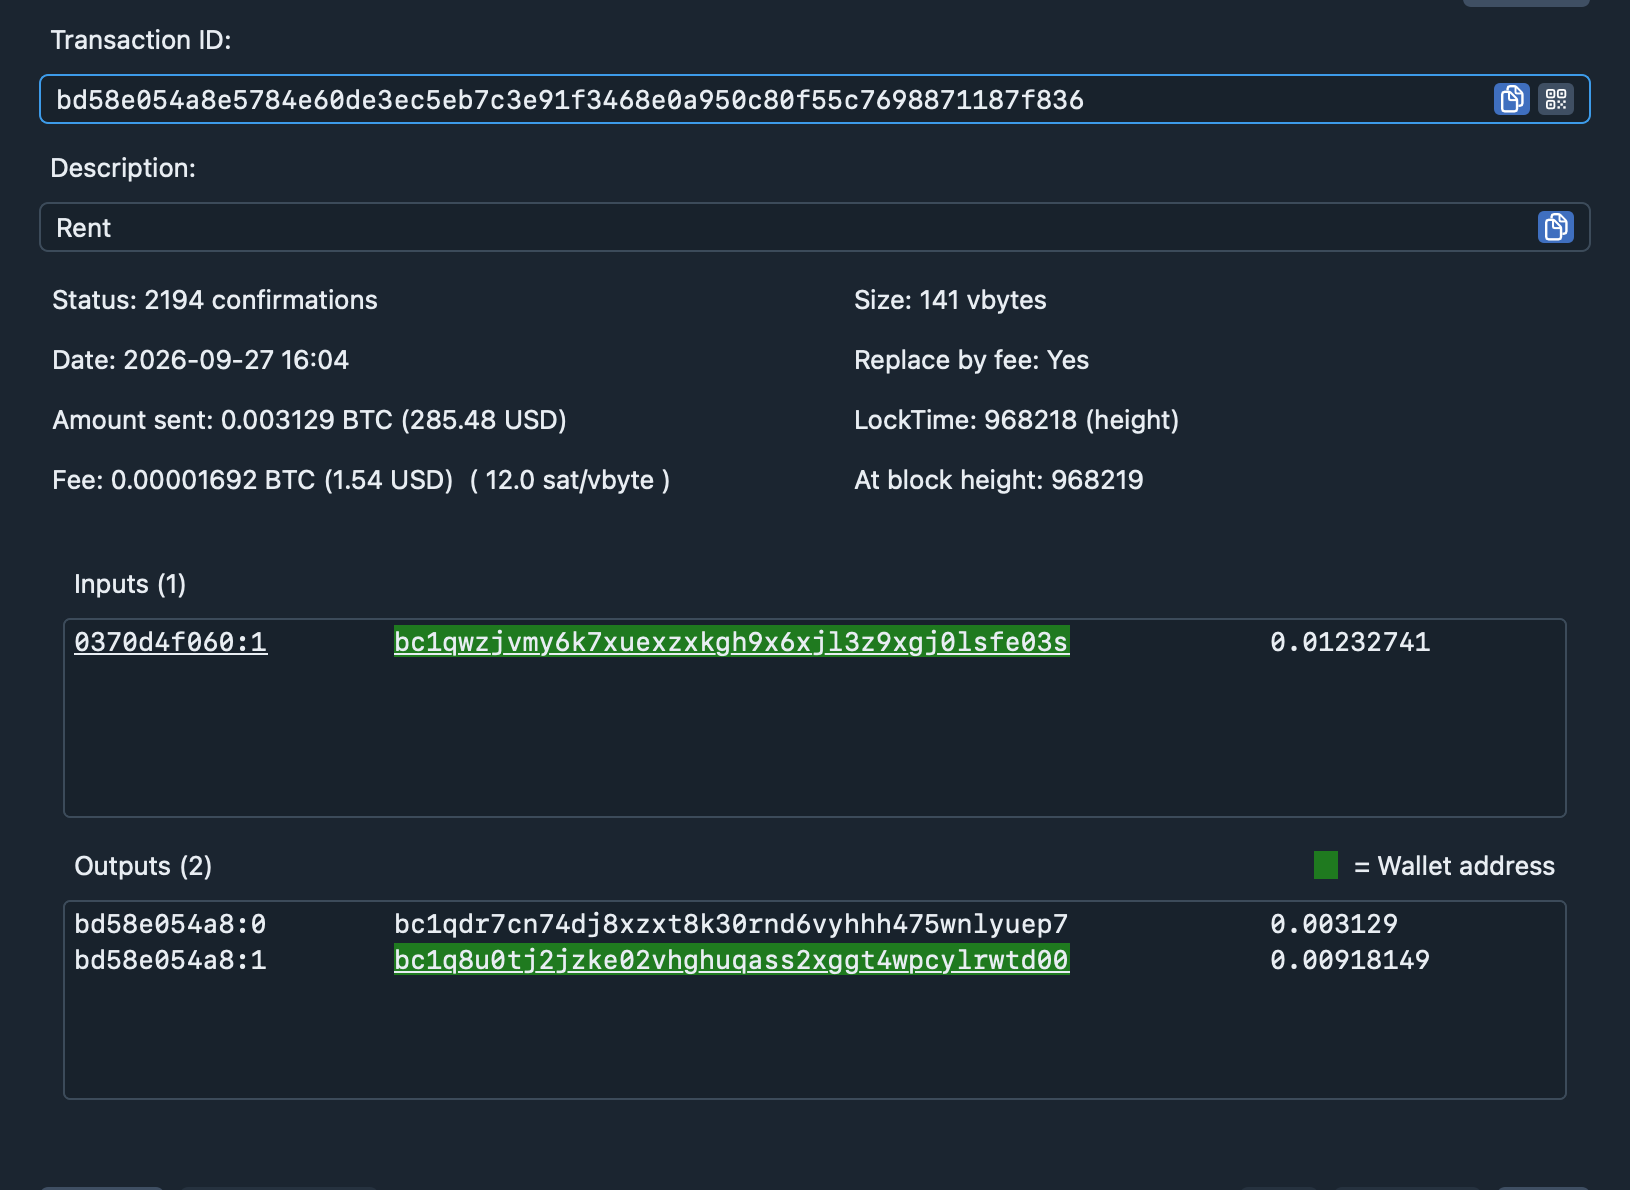Open input outpoint 0370d4f060:1

[171, 642]
